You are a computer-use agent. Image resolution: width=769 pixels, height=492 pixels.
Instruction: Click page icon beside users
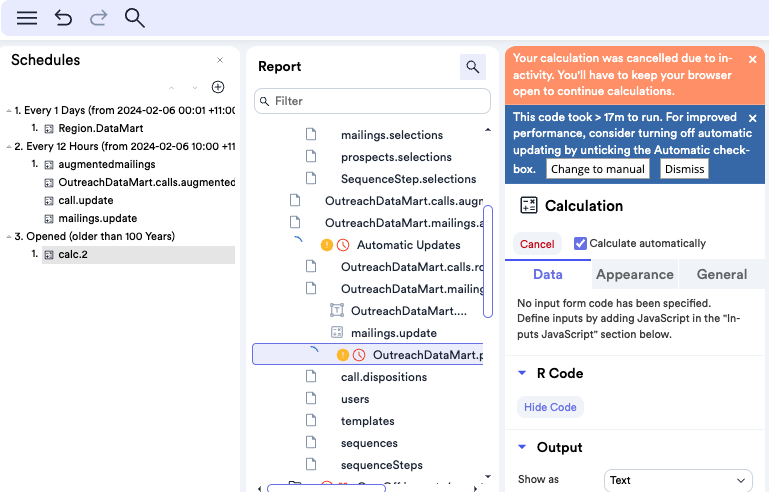[x=311, y=398]
